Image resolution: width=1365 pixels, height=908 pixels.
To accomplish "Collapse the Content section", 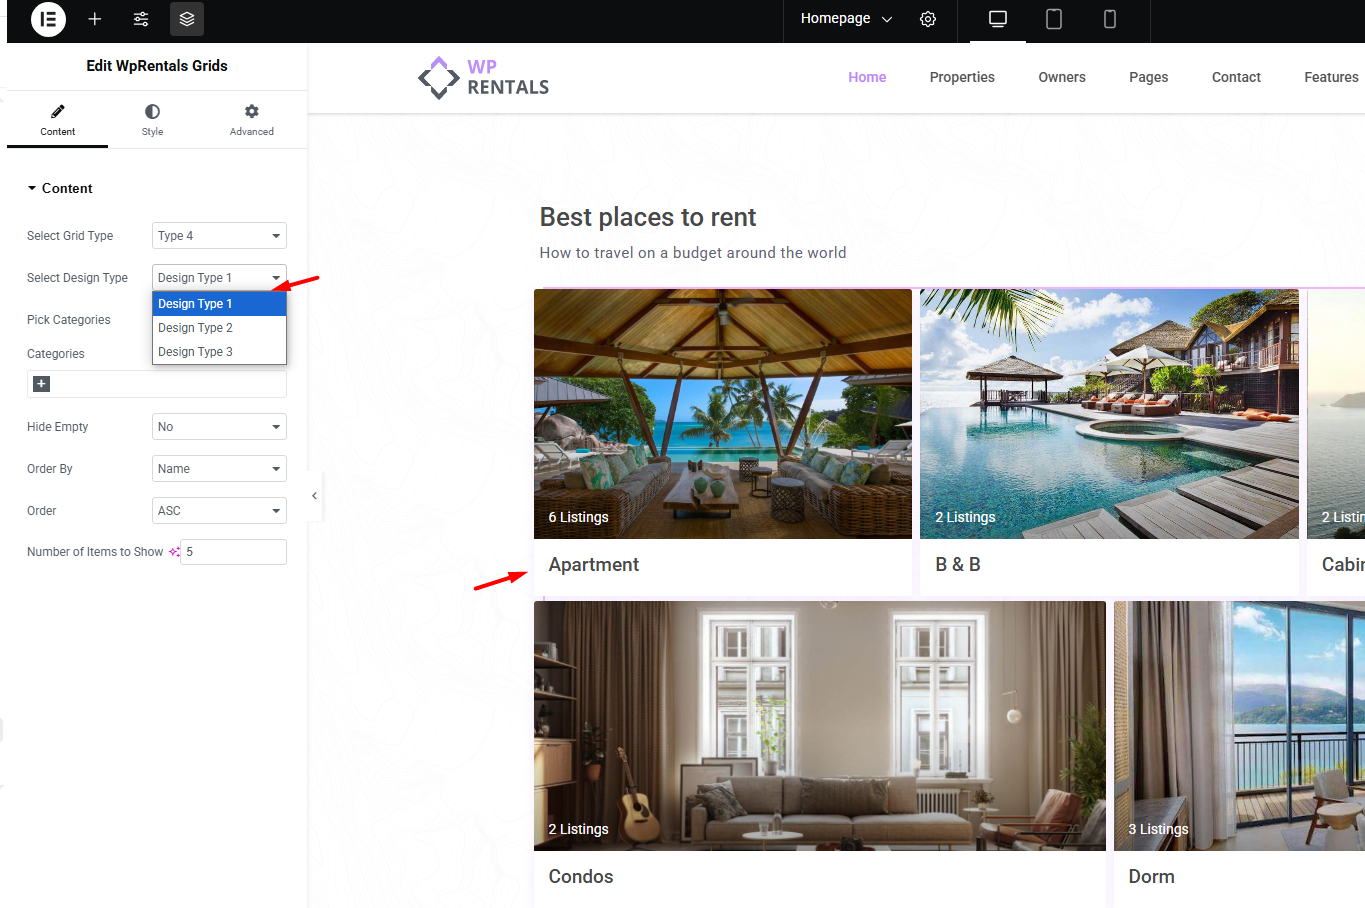I will [60, 188].
